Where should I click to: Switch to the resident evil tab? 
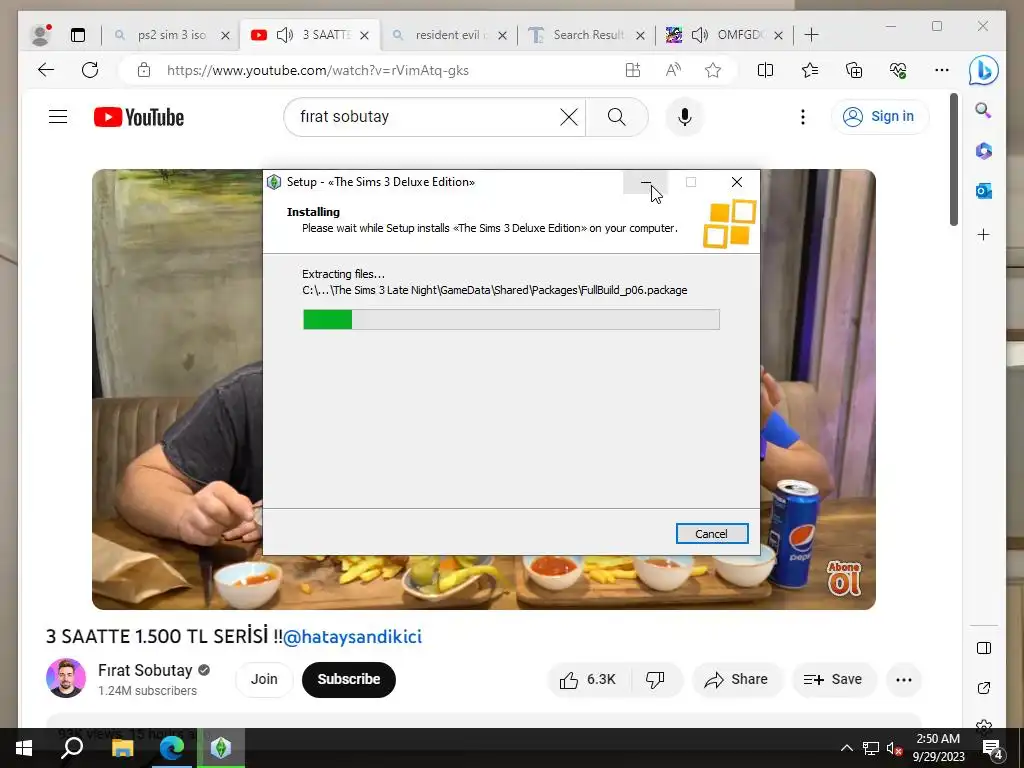pyautogui.click(x=451, y=35)
